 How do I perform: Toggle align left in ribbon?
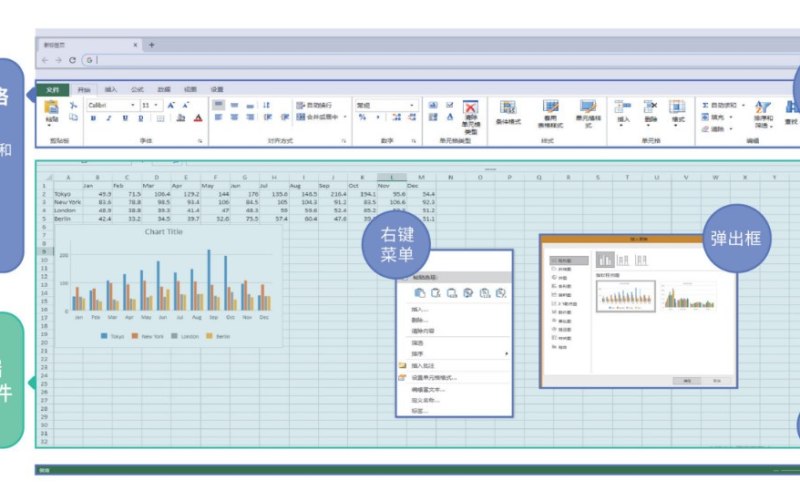pos(218,117)
